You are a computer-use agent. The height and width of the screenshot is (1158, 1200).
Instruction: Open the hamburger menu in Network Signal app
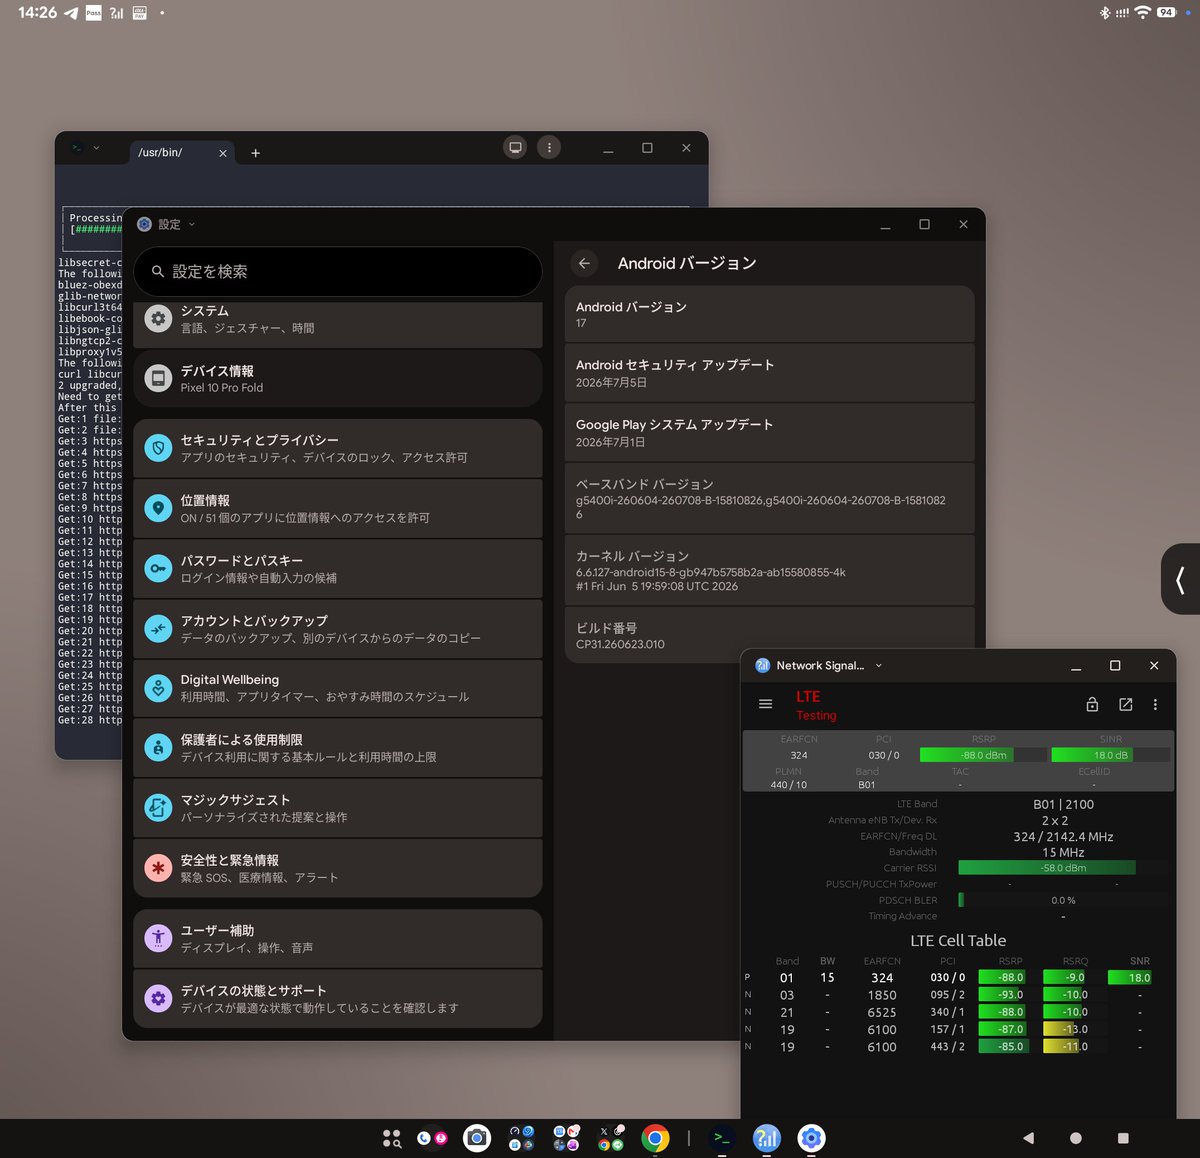click(765, 704)
